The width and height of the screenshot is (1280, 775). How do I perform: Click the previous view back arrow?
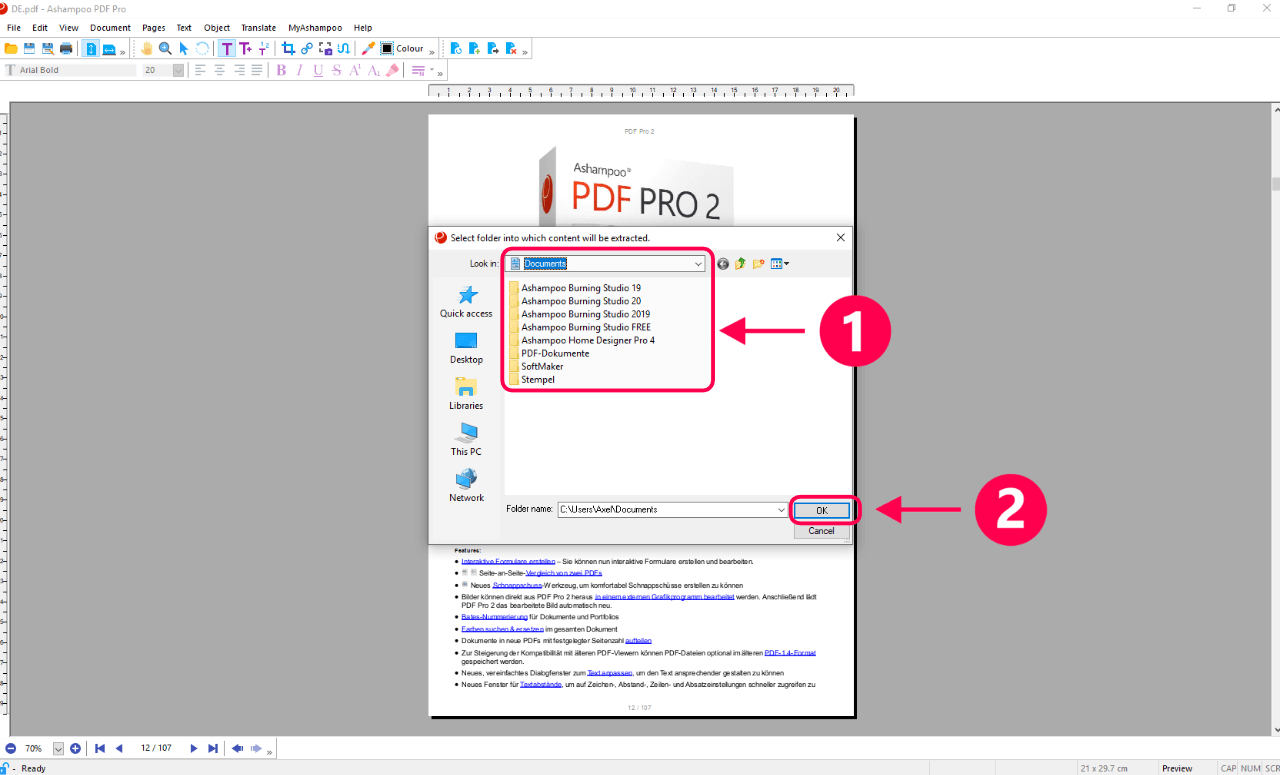(237, 748)
